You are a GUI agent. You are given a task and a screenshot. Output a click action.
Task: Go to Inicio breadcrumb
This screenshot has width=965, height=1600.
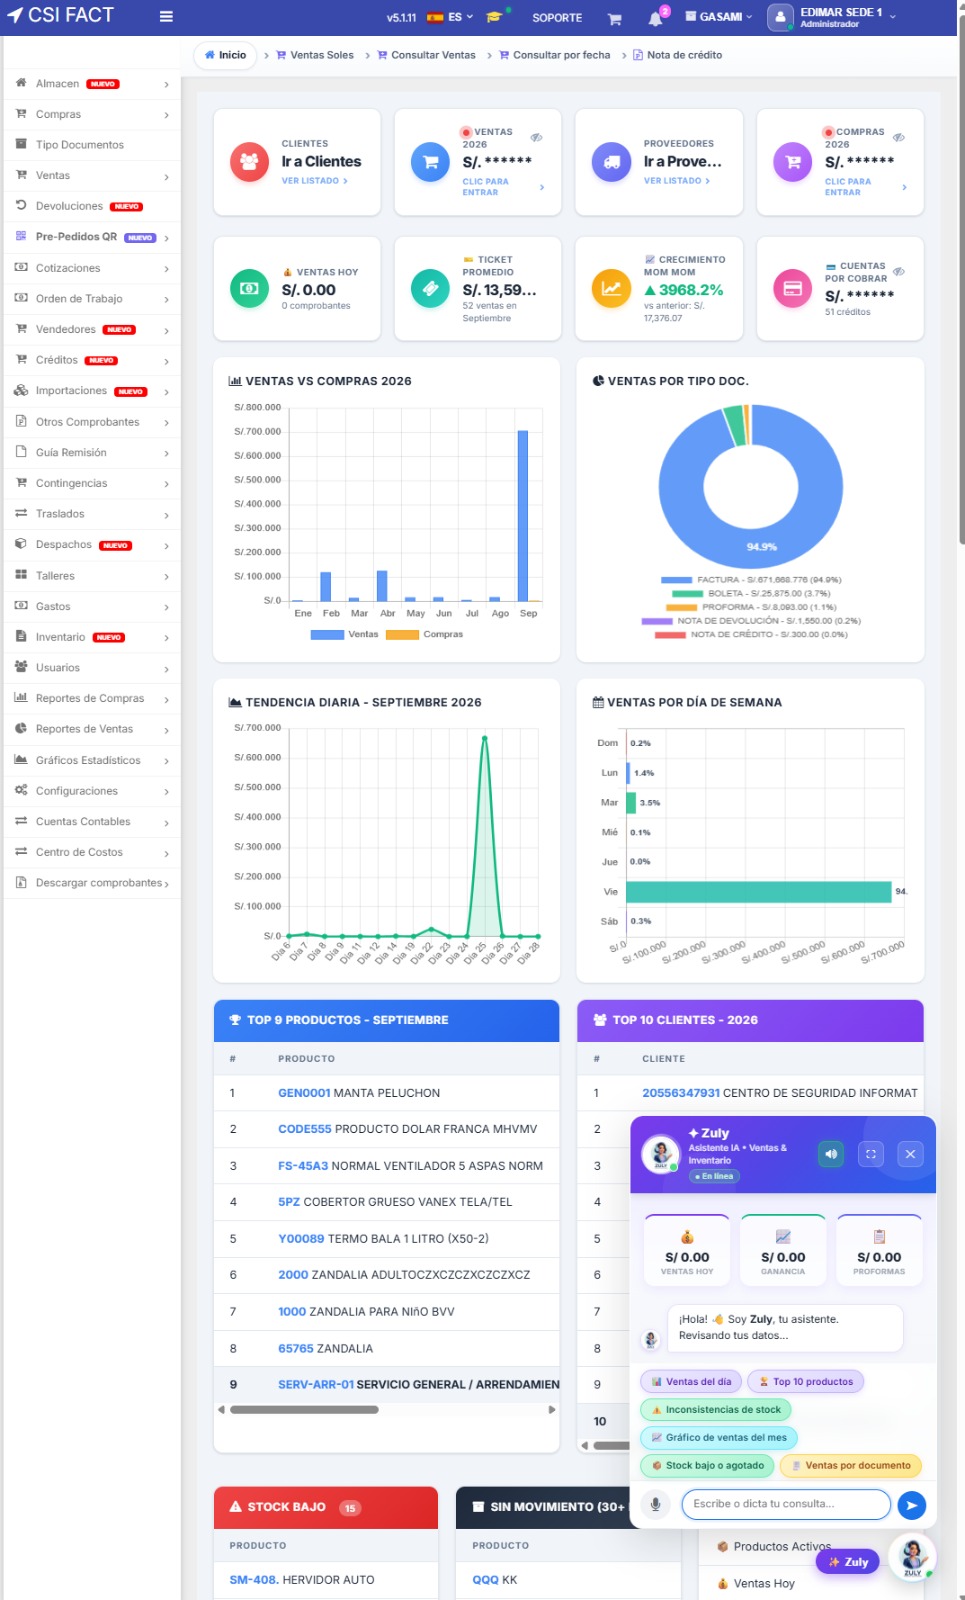click(x=225, y=55)
